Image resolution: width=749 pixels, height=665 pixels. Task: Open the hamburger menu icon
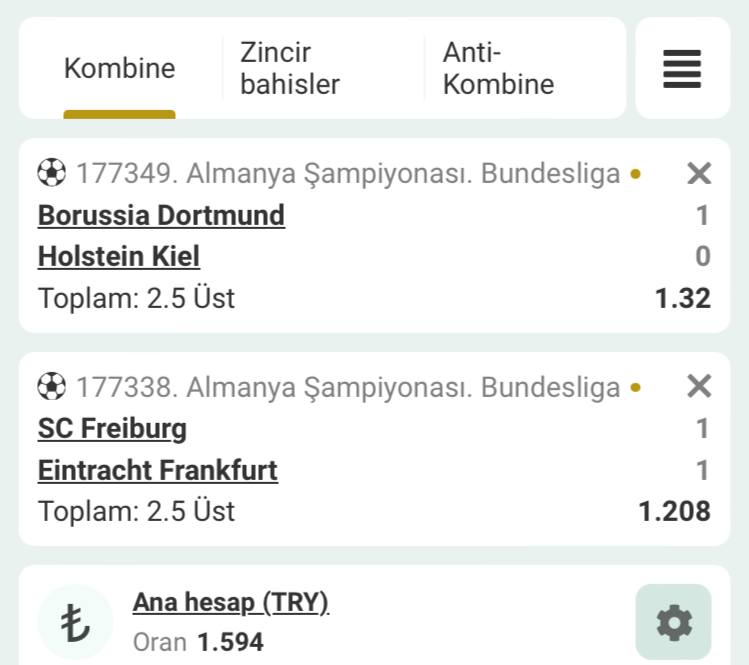(682, 69)
